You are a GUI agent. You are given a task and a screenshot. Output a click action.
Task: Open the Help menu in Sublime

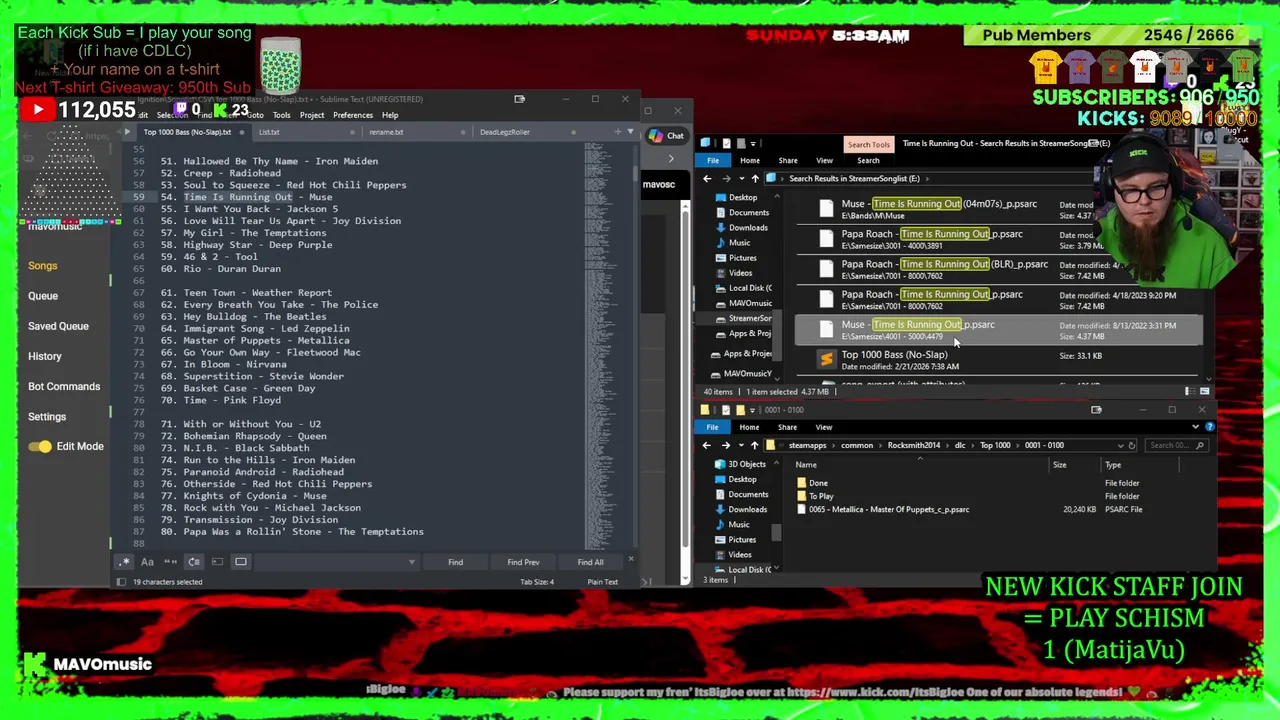(x=390, y=115)
